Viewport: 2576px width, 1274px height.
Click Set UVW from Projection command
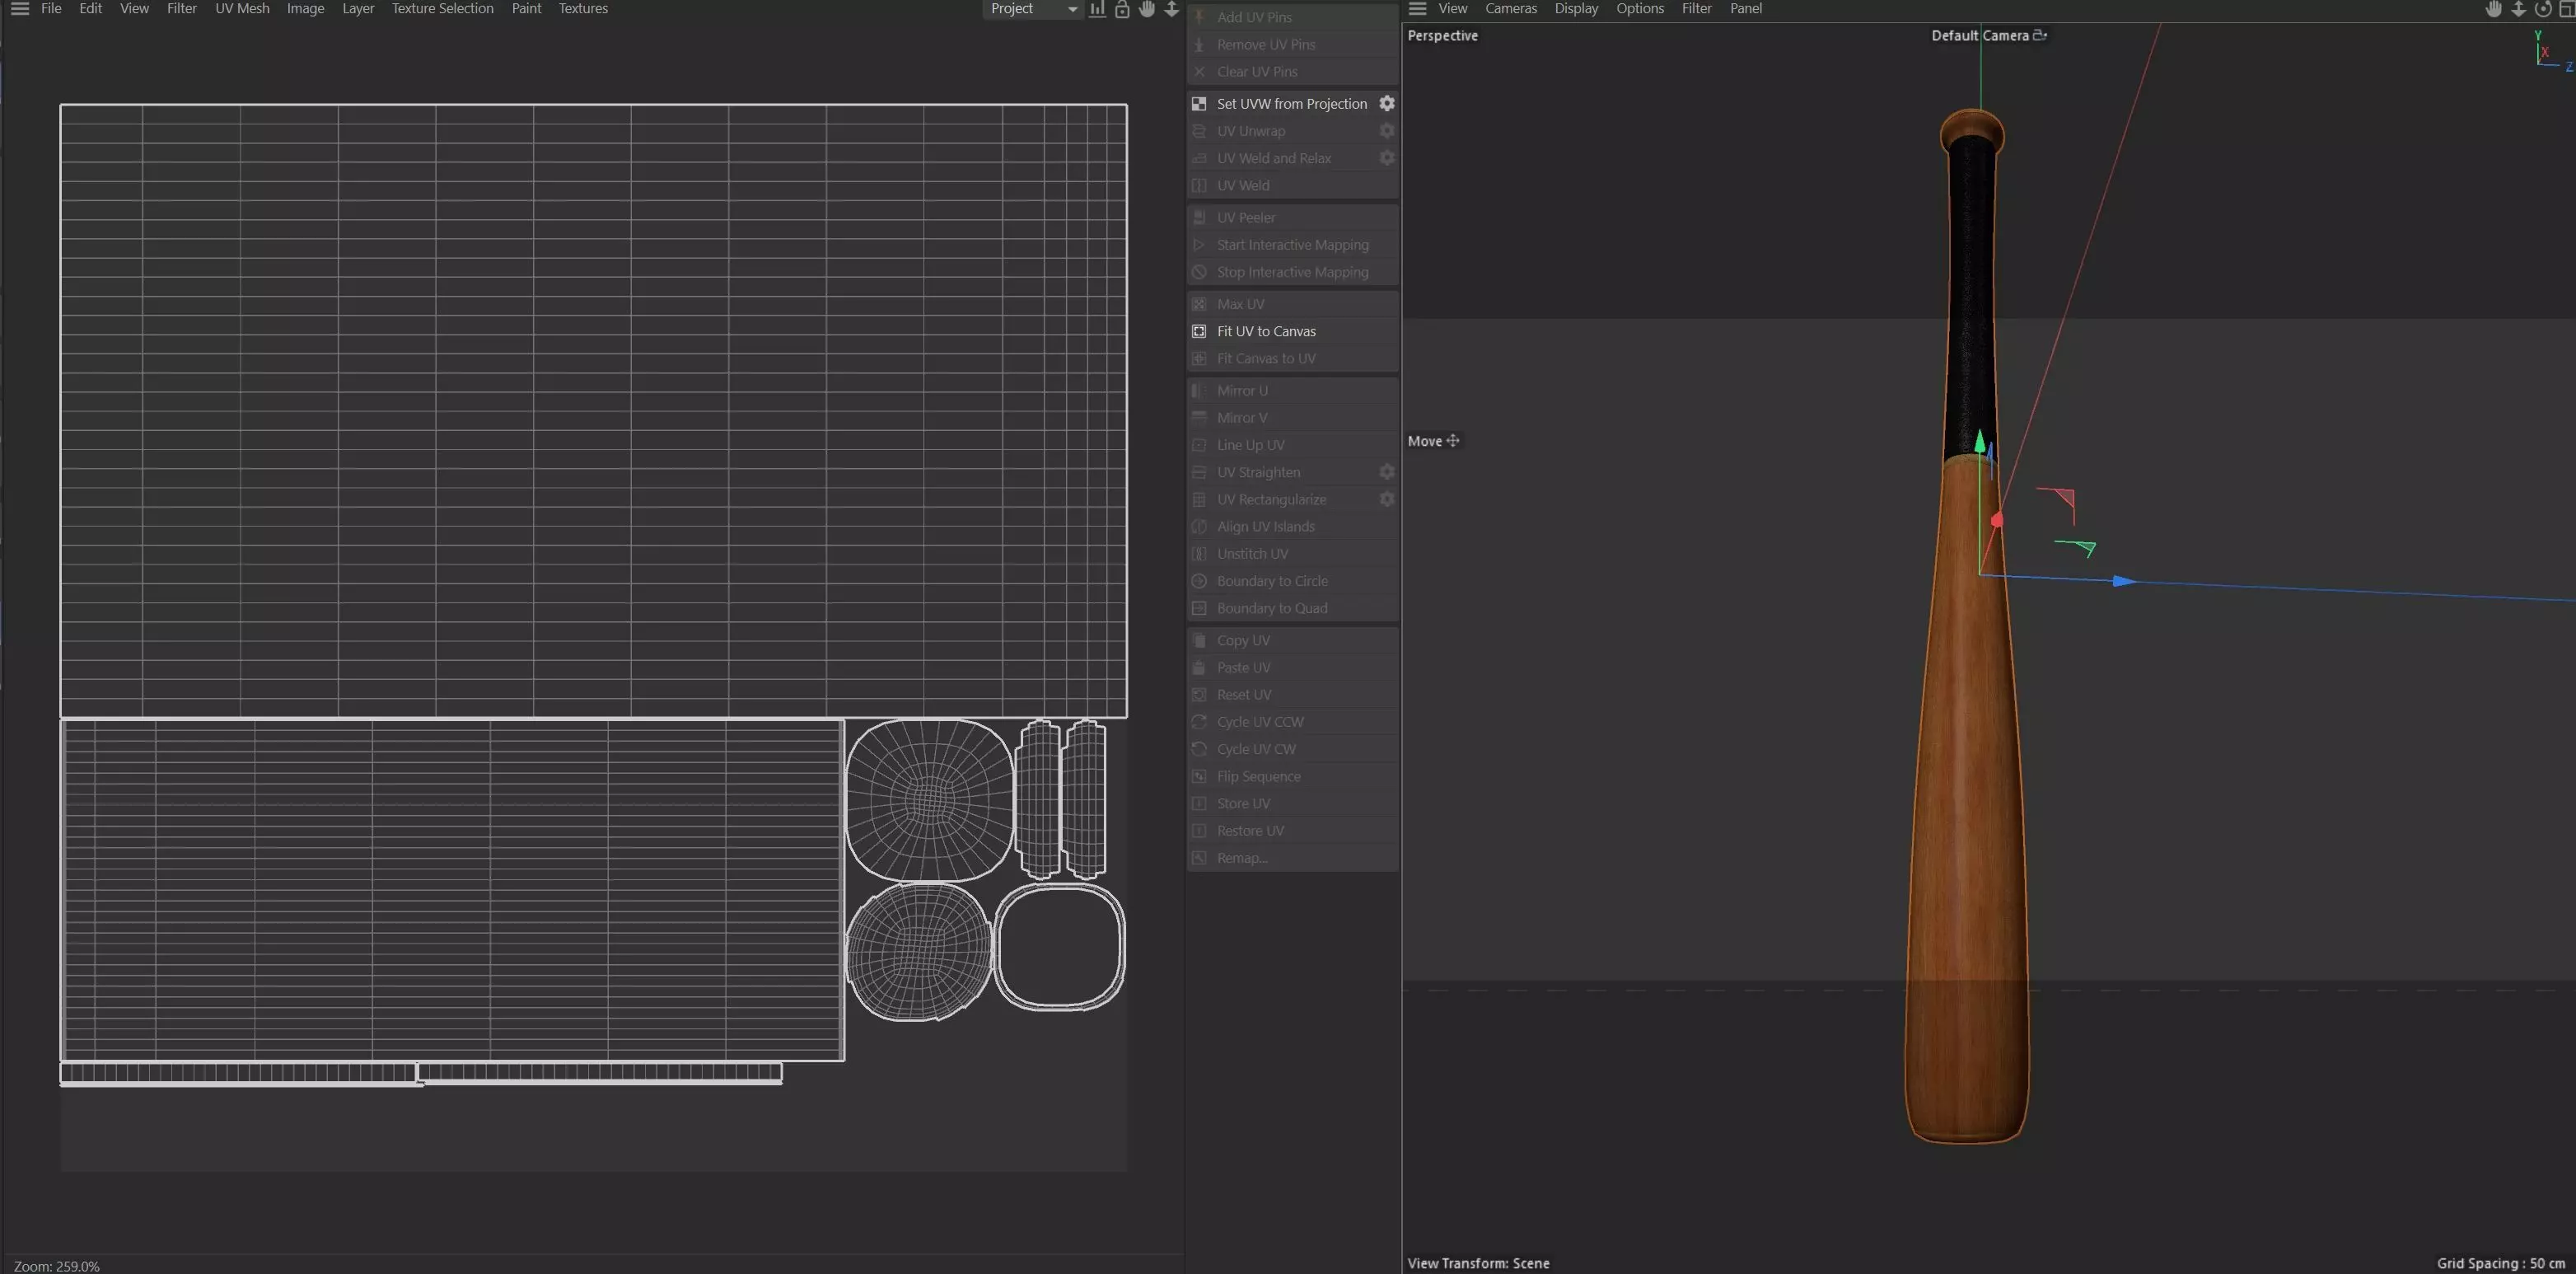click(1291, 104)
